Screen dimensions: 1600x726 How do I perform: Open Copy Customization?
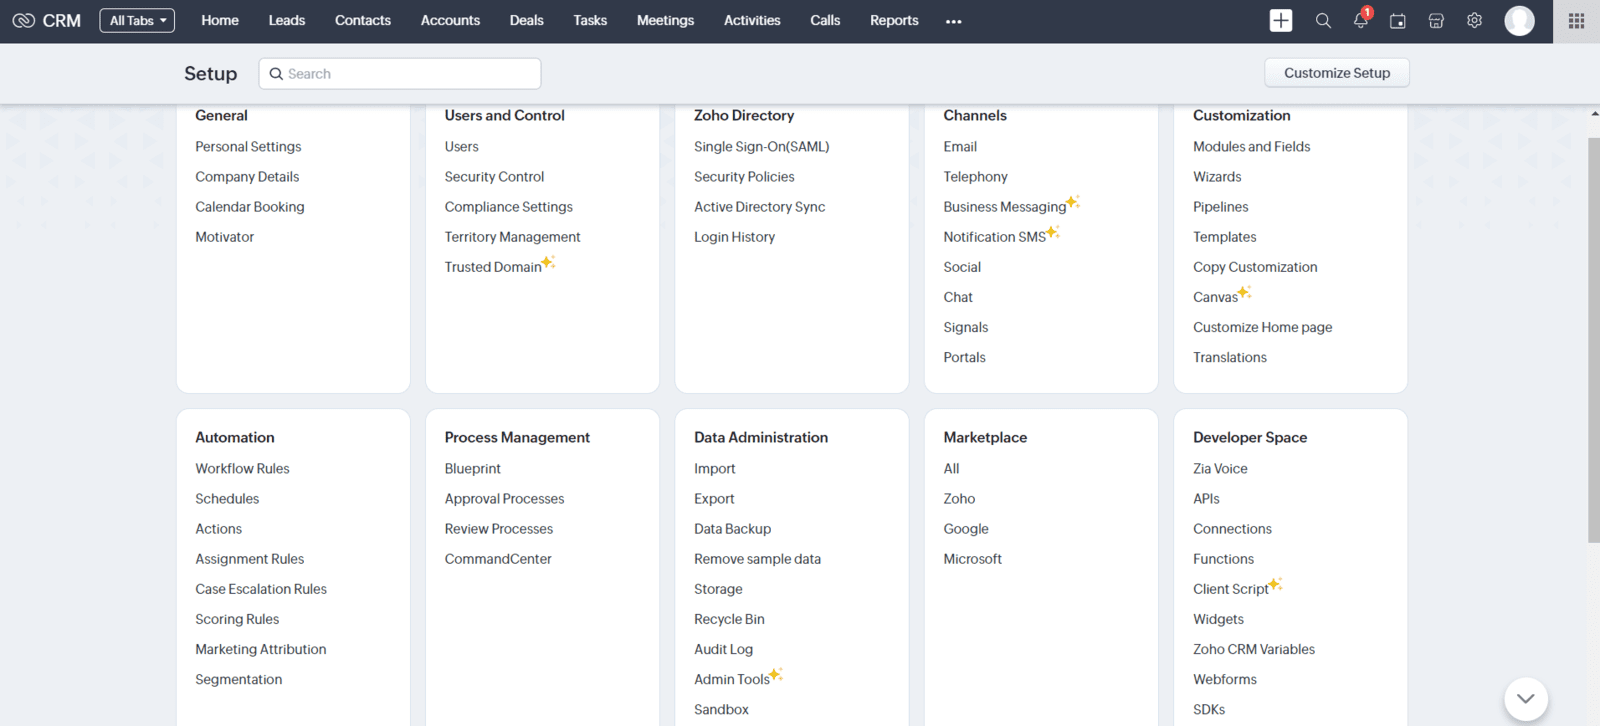pos(1255,267)
